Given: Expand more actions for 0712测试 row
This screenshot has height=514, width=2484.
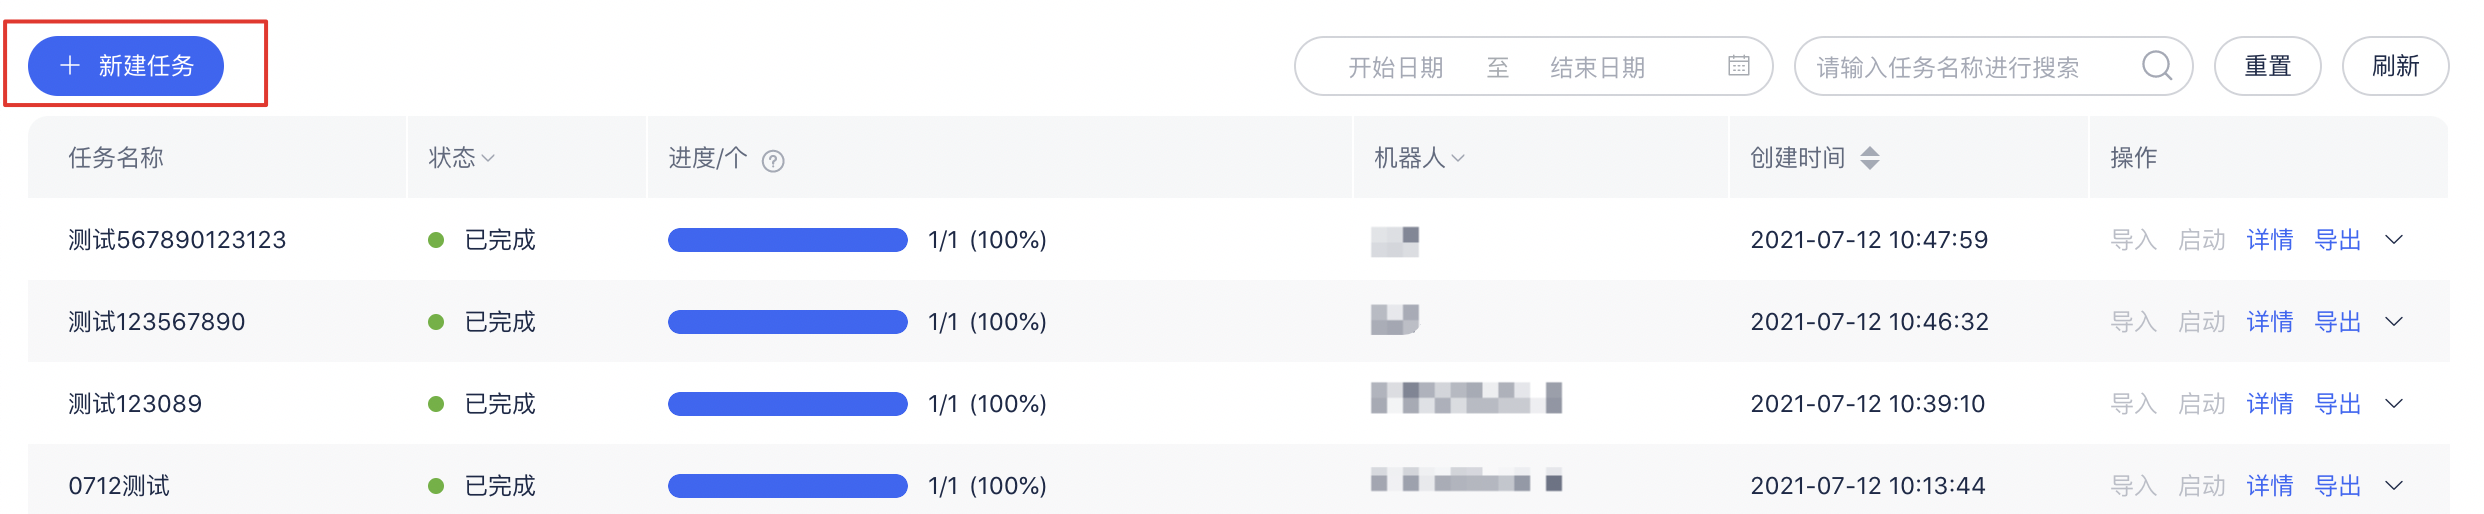Looking at the screenshot, I should (x=2394, y=485).
